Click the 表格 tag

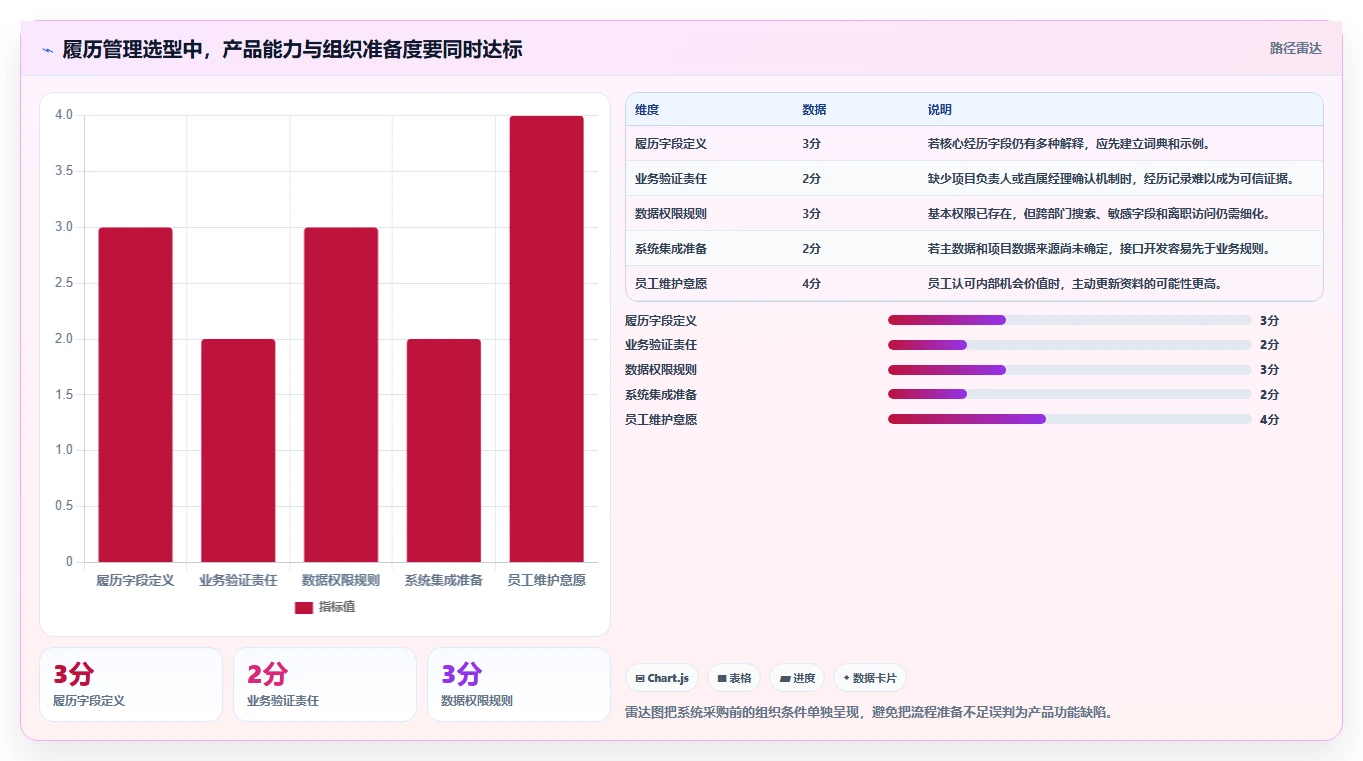pos(734,678)
